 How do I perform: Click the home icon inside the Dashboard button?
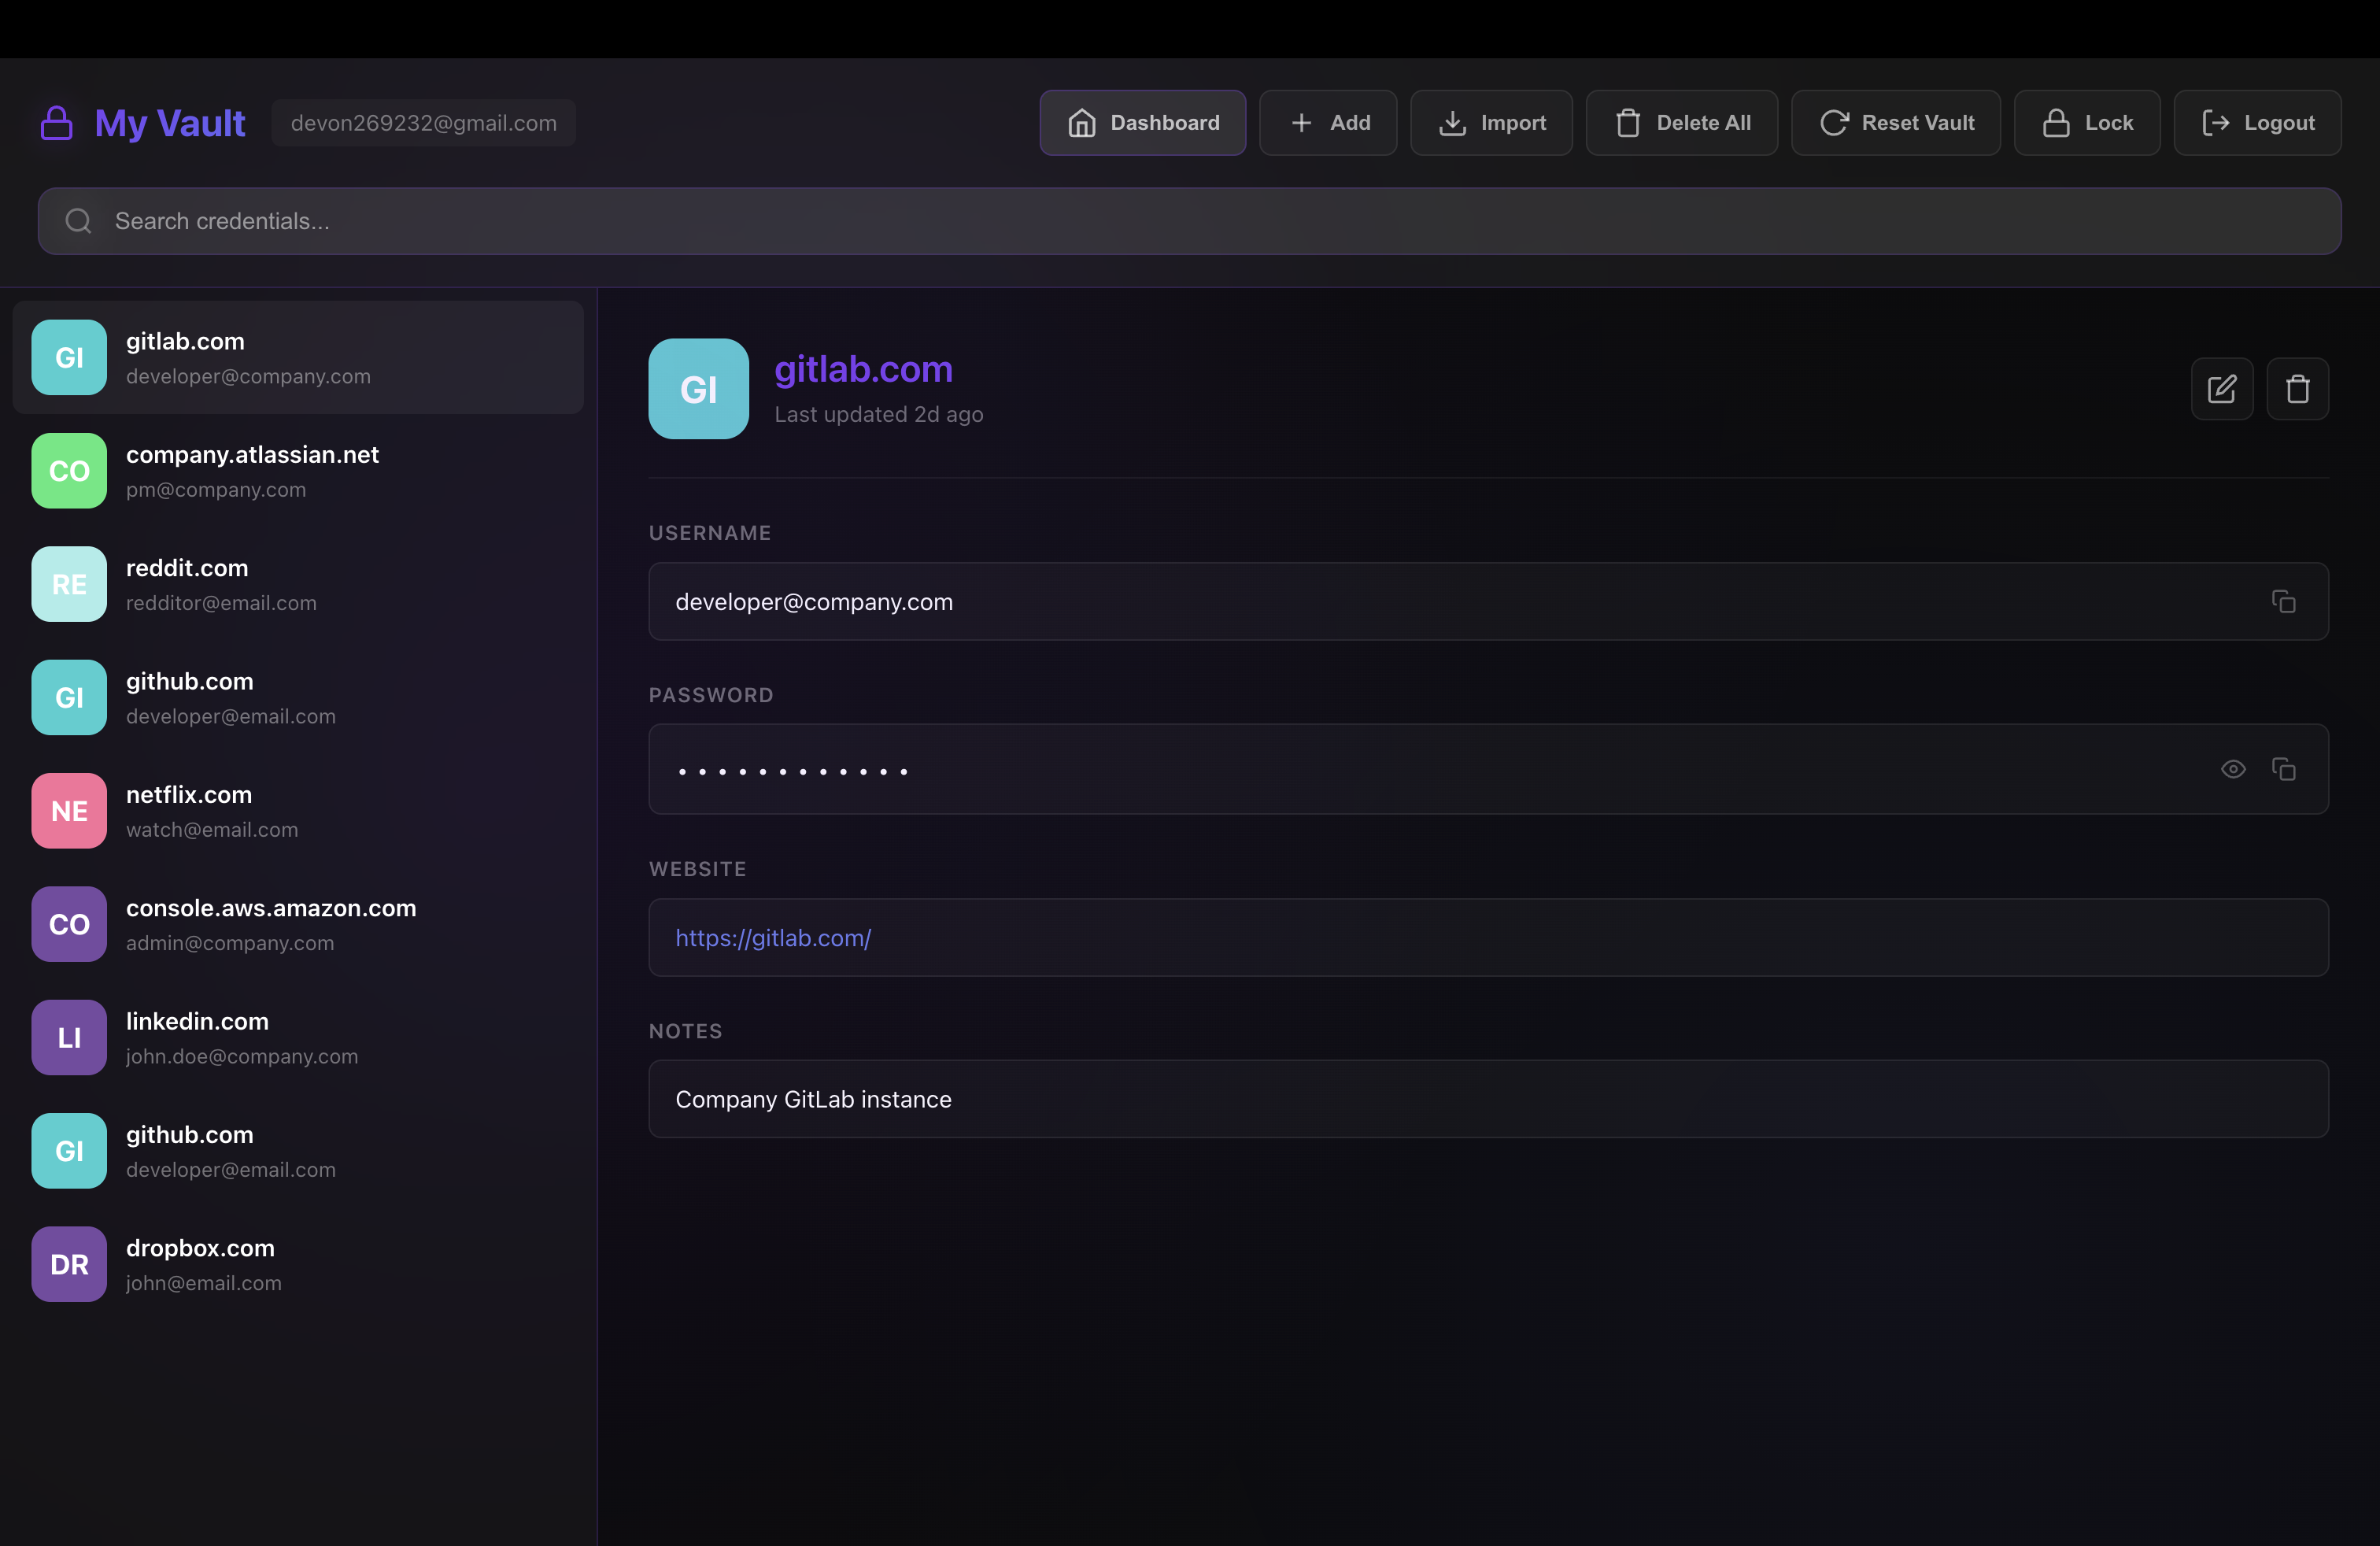click(1081, 123)
